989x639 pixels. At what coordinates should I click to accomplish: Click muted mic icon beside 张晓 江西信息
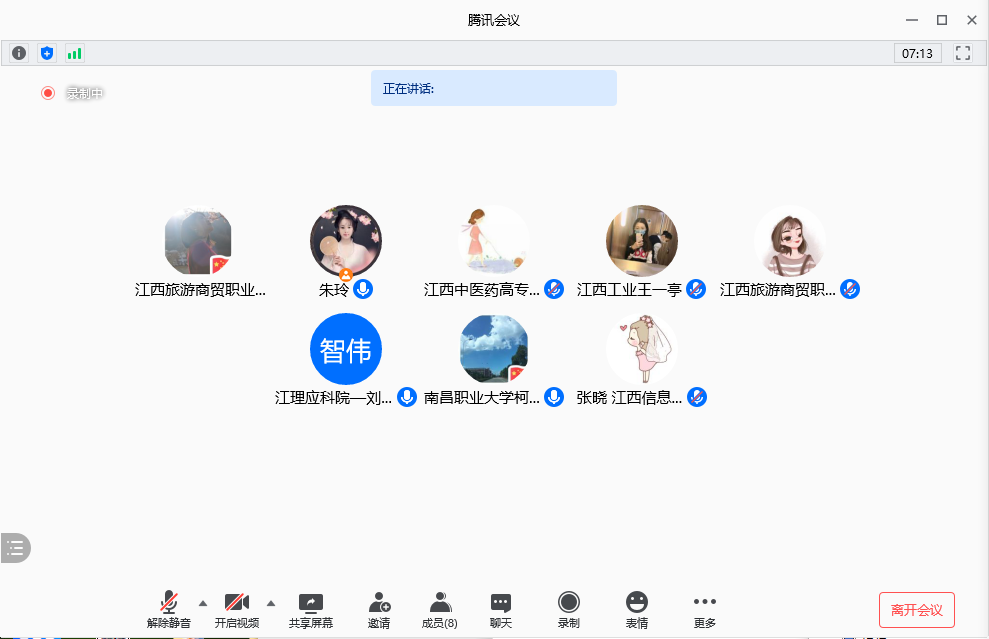pyautogui.click(x=696, y=397)
